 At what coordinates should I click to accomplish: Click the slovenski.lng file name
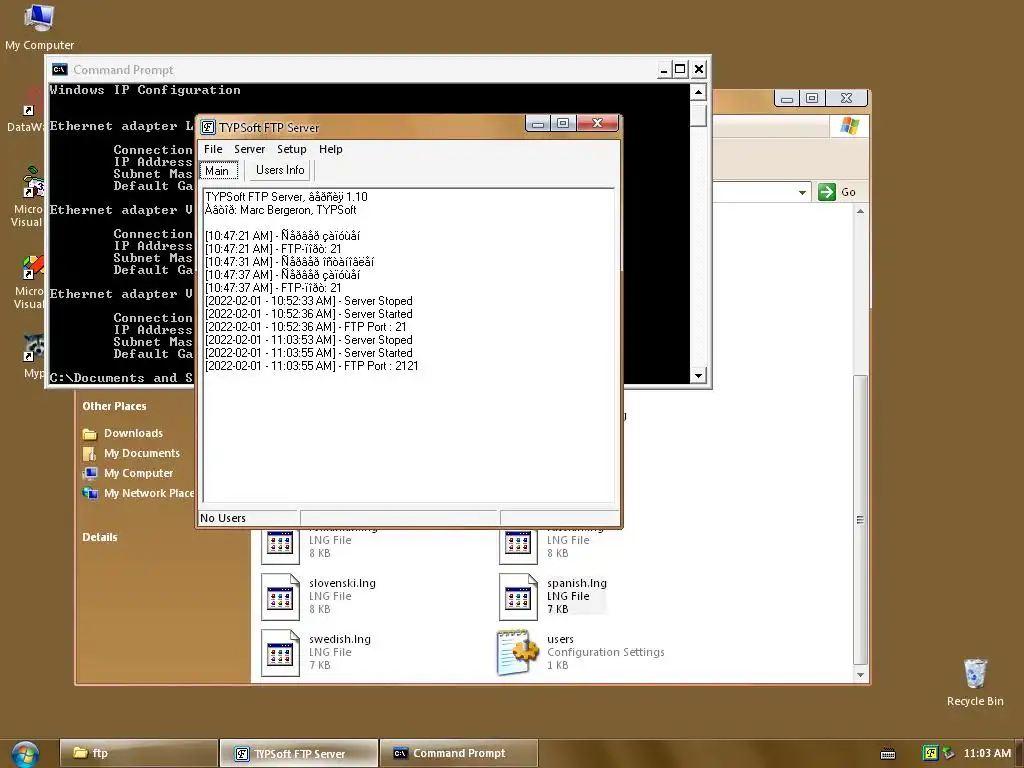(x=342, y=583)
